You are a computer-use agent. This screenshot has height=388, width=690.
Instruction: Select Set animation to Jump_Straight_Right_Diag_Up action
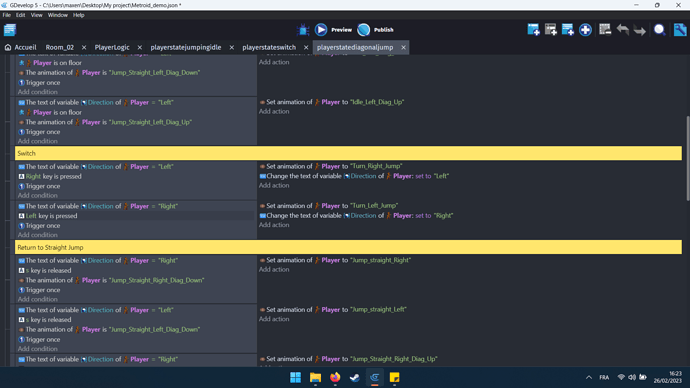click(x=348, y=359)
